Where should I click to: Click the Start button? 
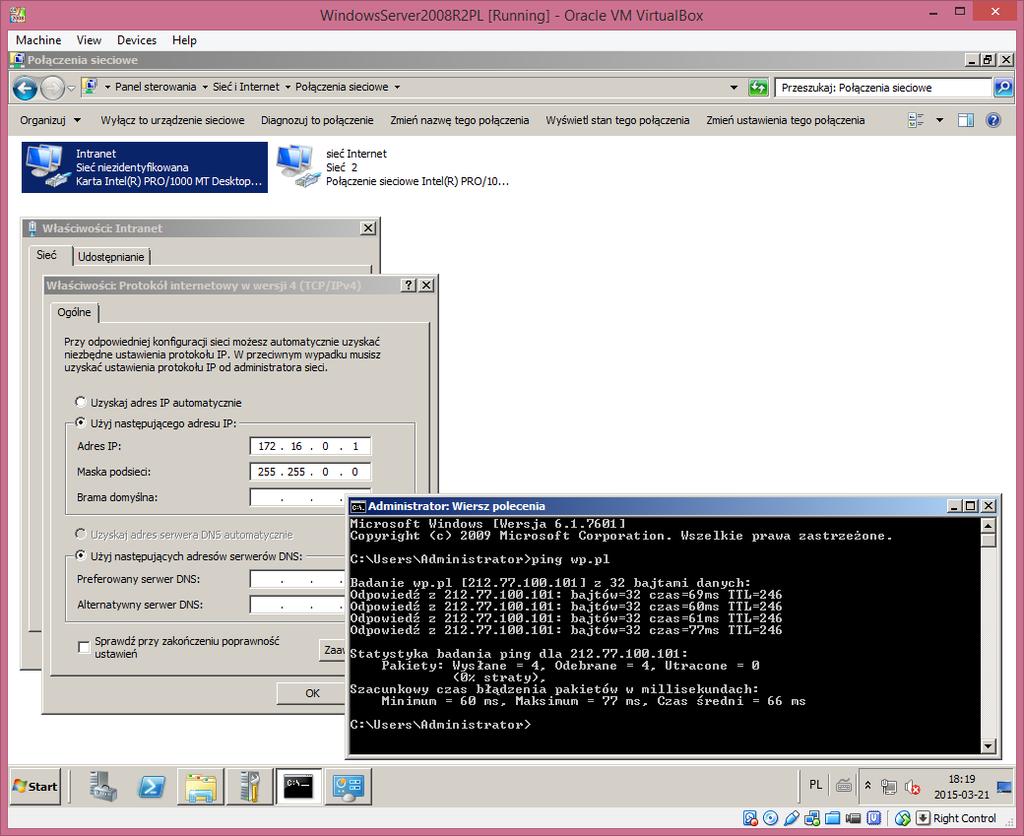point(35,786)
